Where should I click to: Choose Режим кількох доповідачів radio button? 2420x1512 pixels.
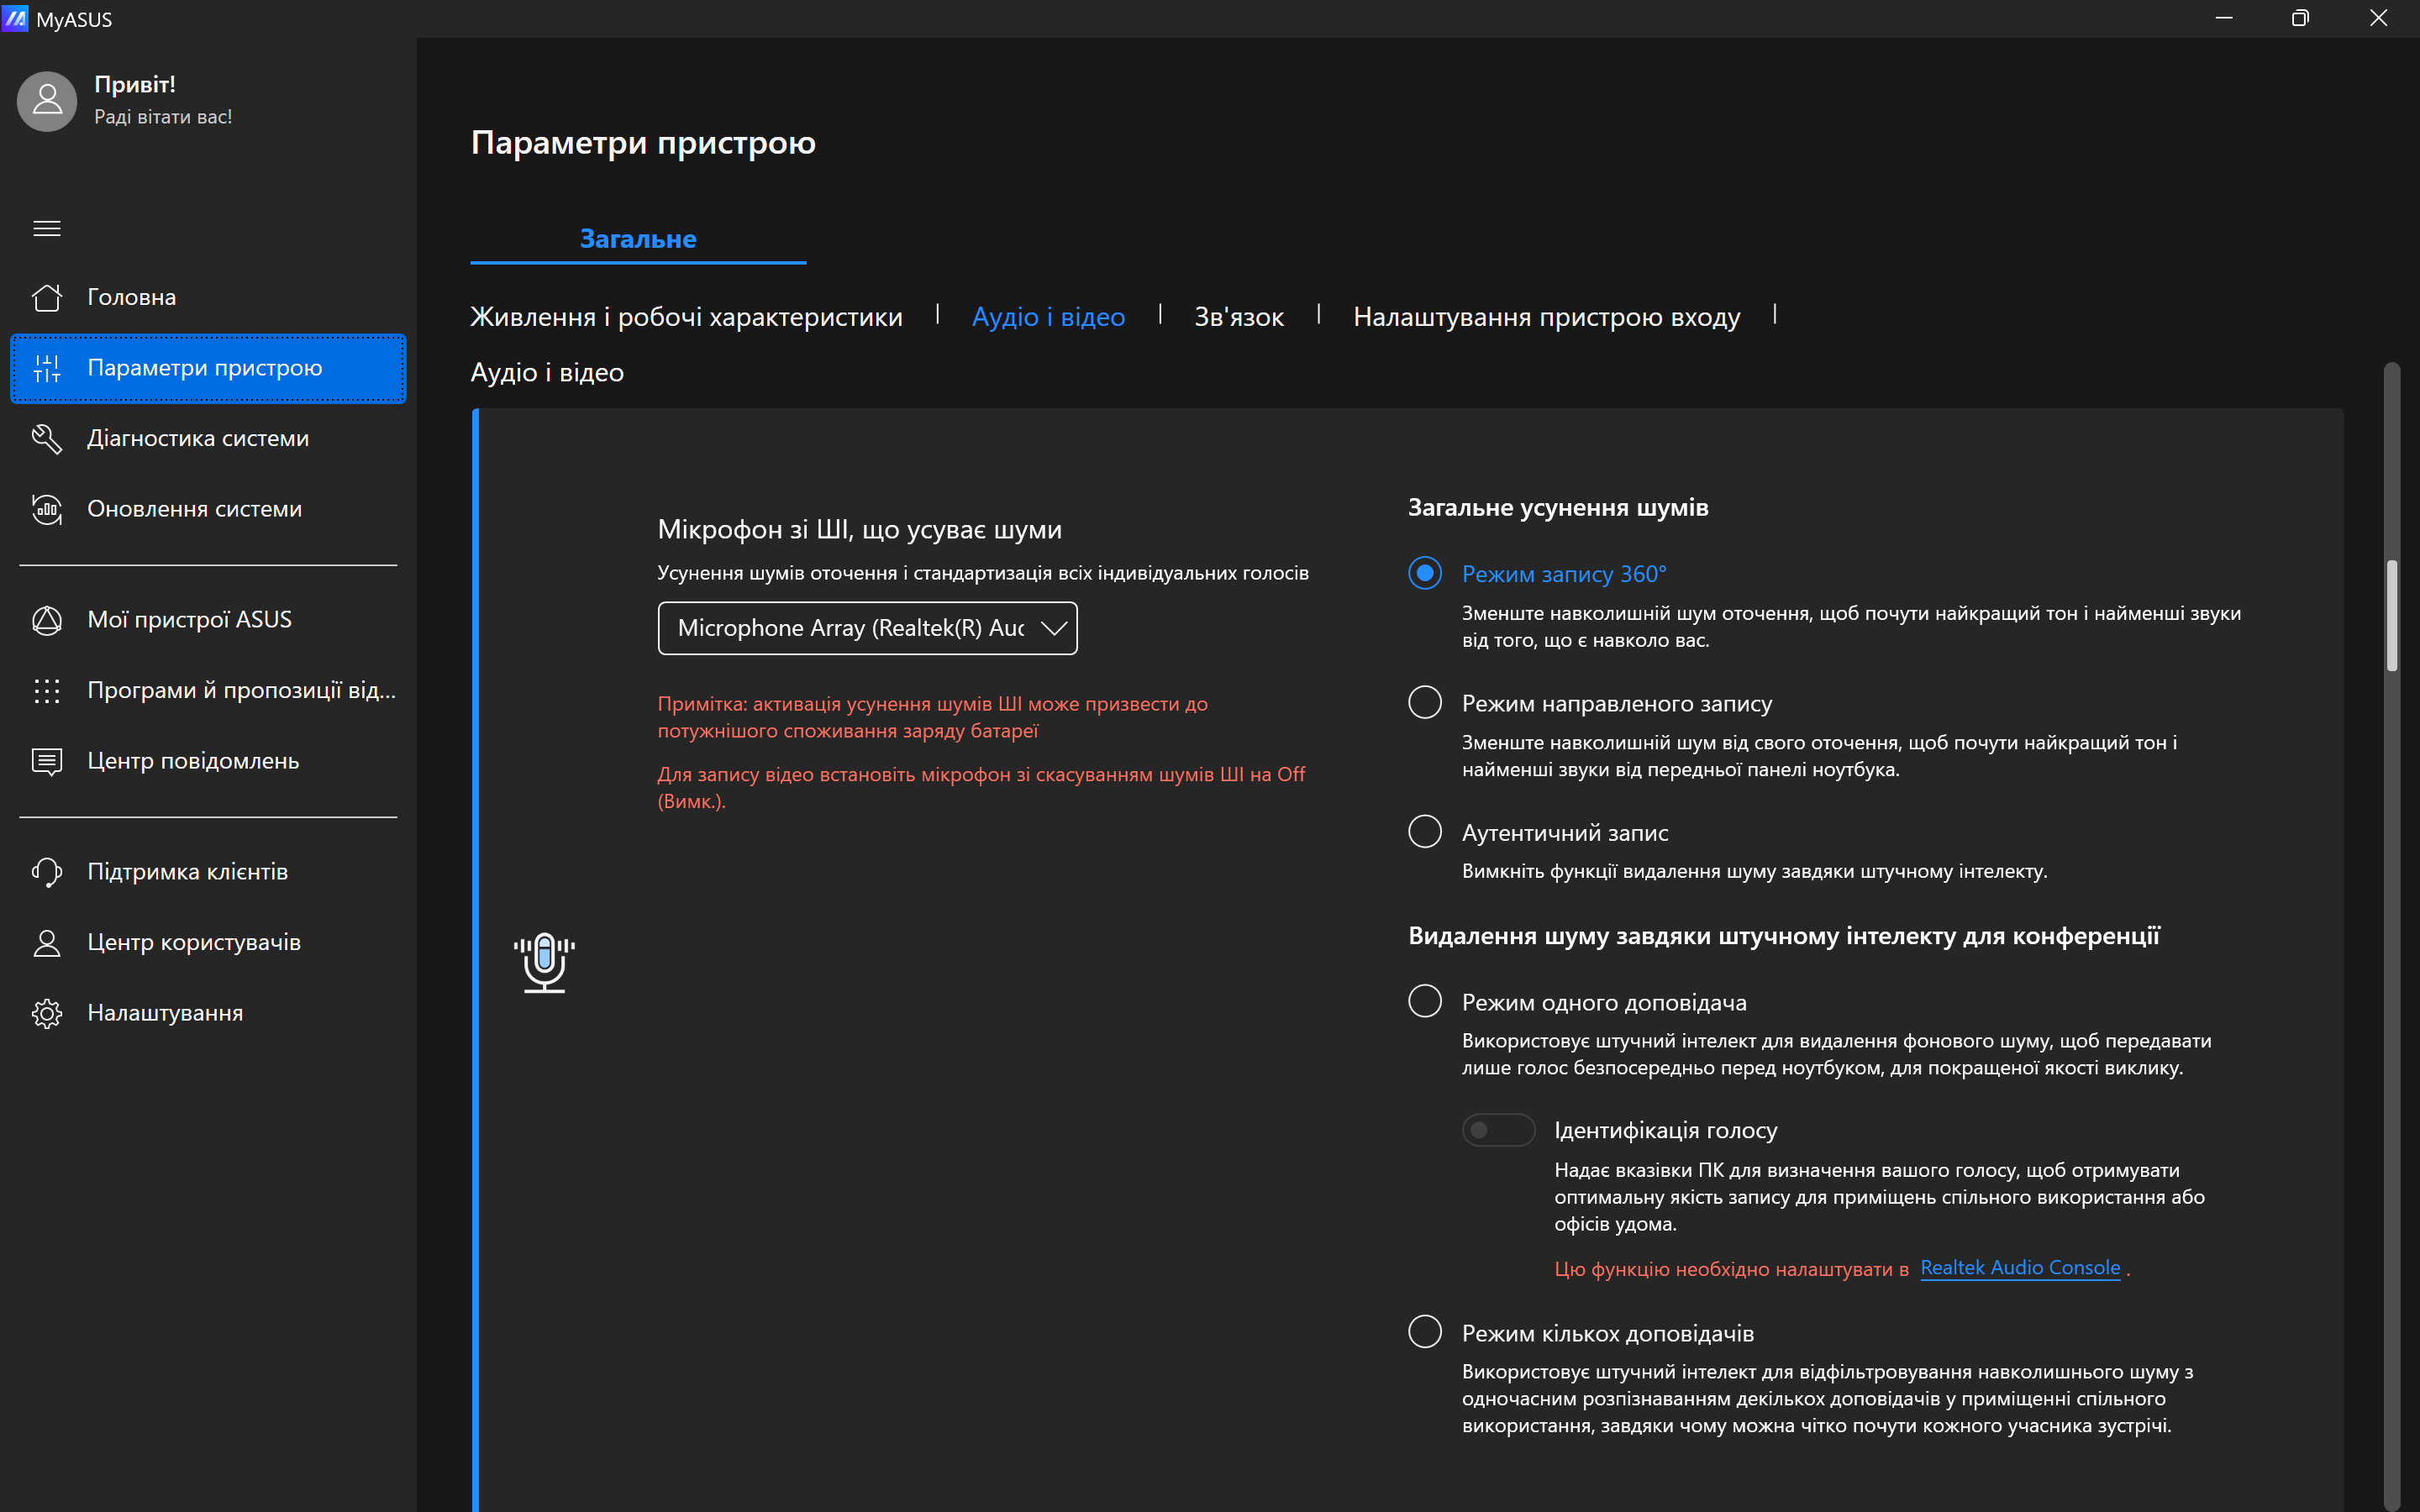coord(1424,1332)
